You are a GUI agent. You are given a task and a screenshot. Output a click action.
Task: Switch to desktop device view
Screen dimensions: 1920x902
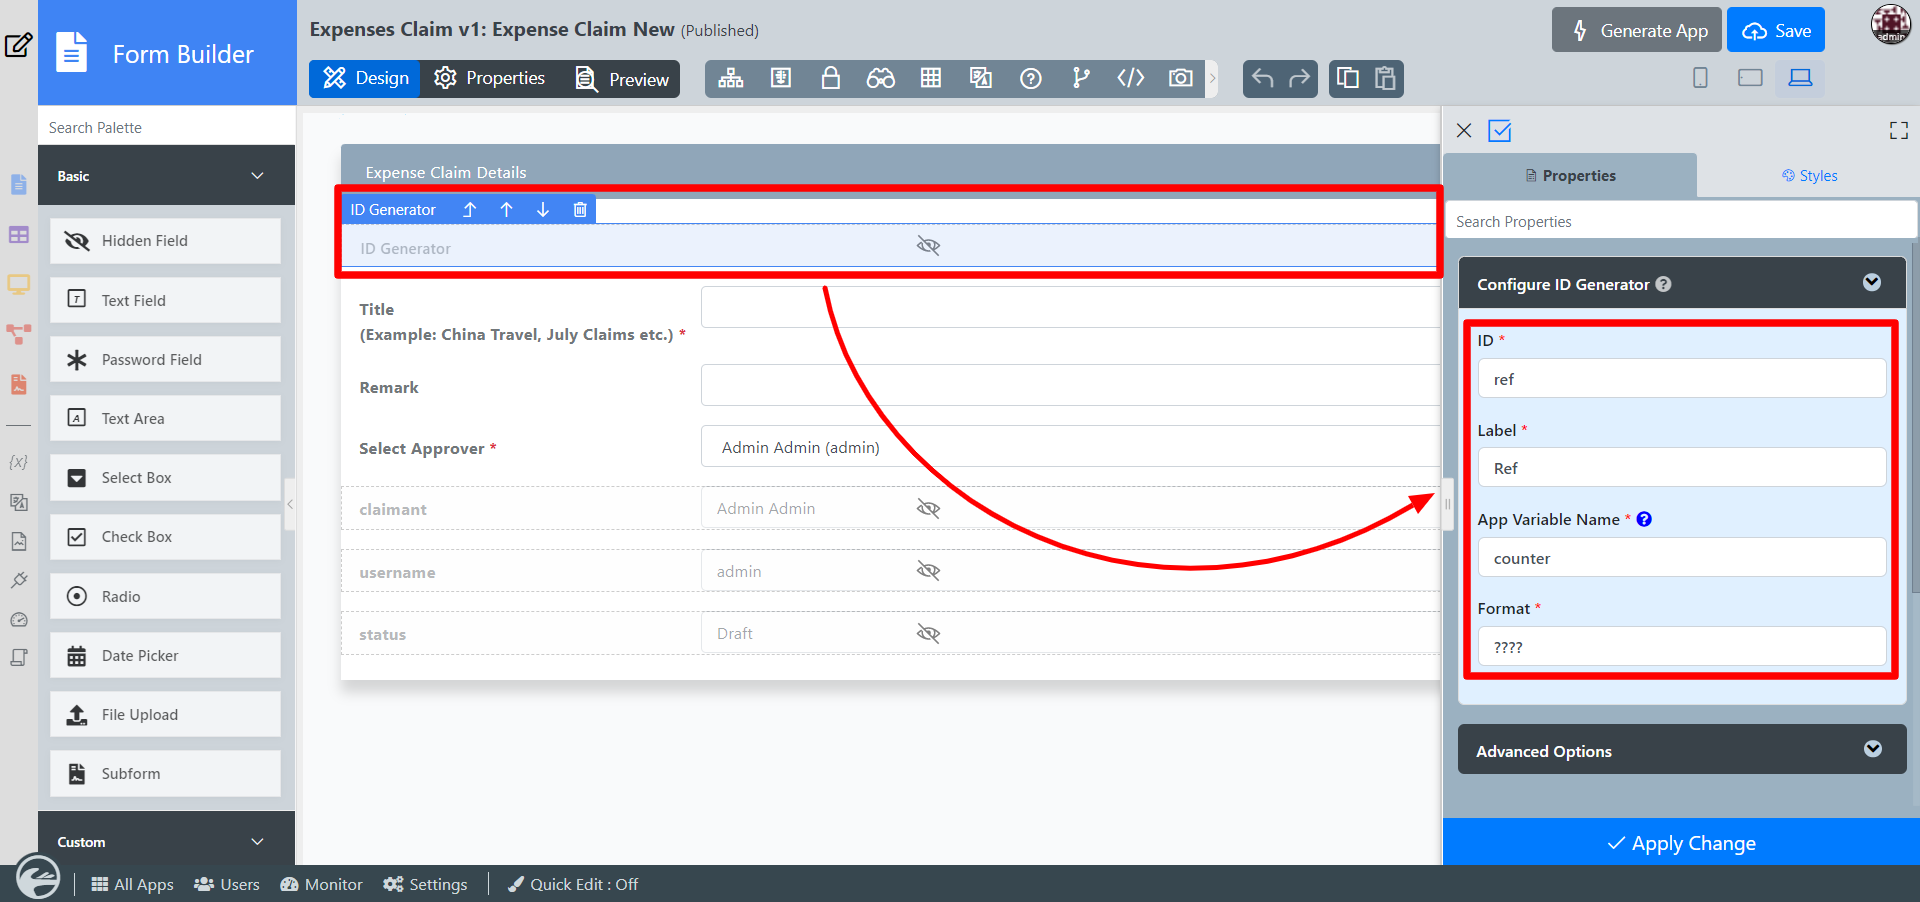tap(1800, 78)
